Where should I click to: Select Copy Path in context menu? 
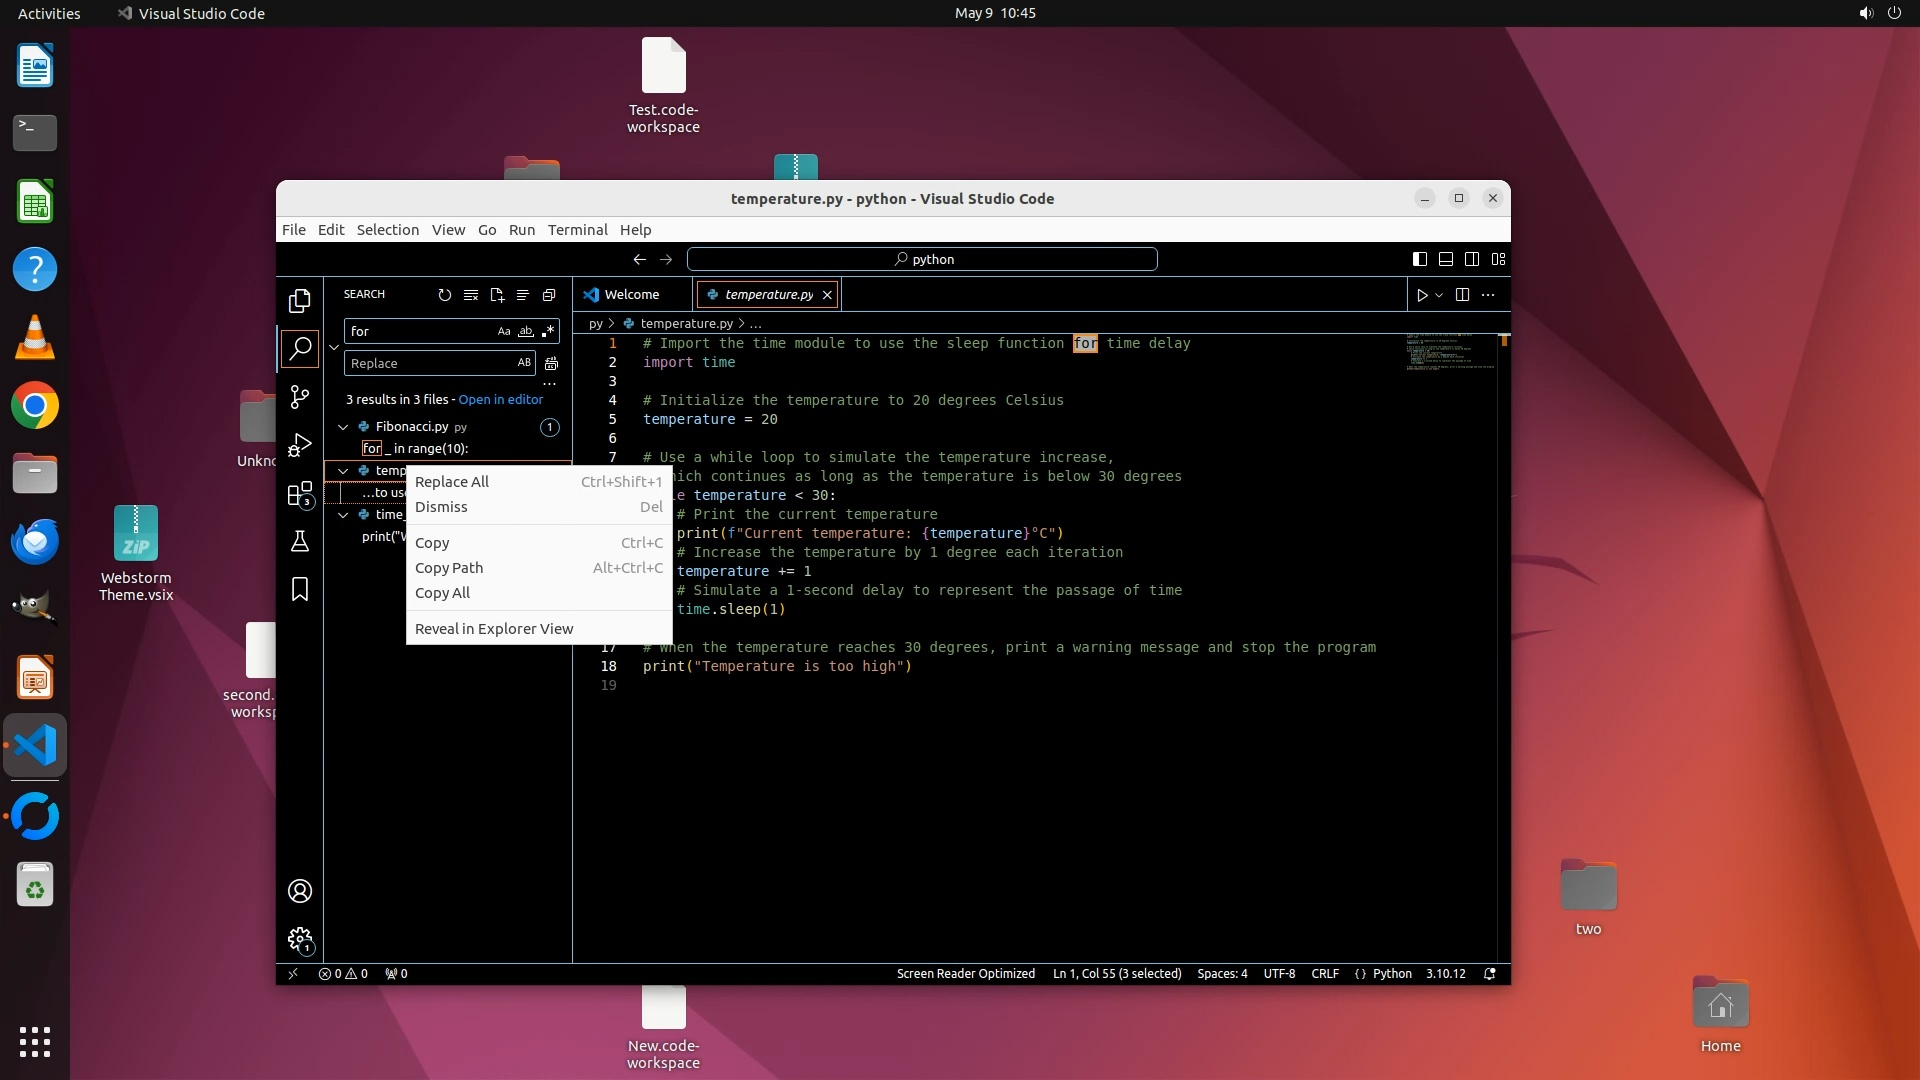click(x=449, y=568)
